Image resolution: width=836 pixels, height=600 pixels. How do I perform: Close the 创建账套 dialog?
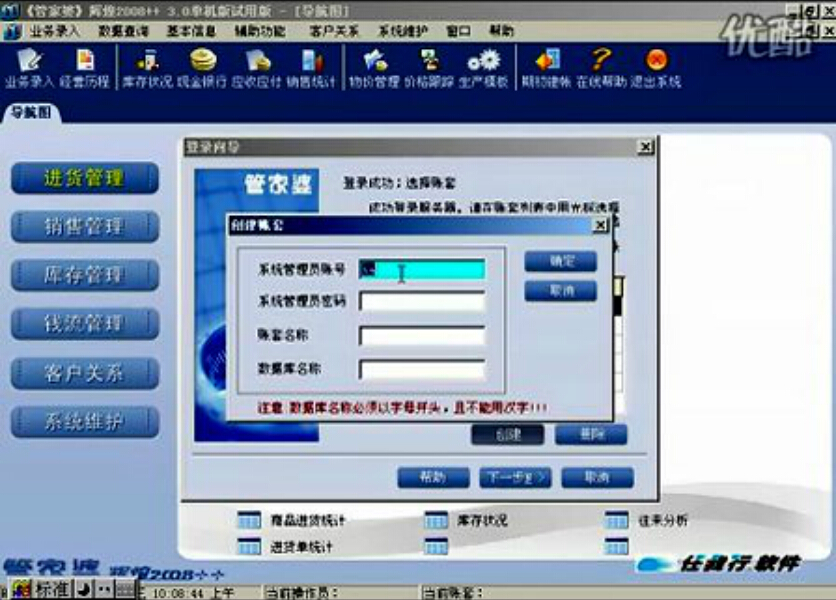(x=601, y=226)
